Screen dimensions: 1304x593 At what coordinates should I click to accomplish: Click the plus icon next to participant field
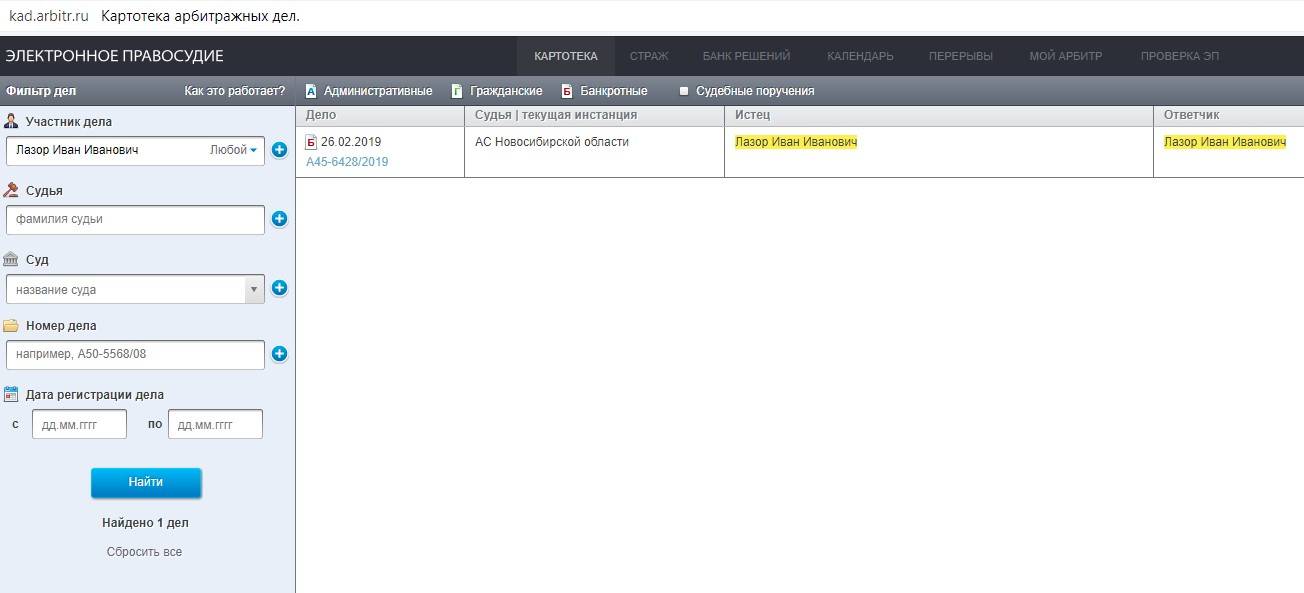pyautogui.click(x=279, y=150)
